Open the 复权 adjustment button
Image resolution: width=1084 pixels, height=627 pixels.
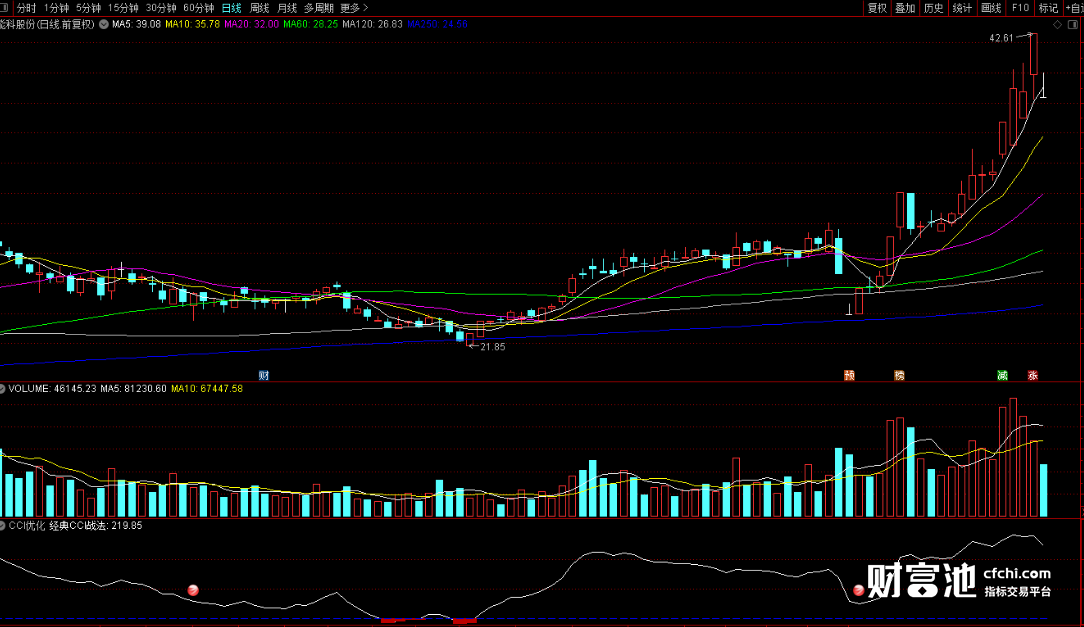[x=877, y=8]
